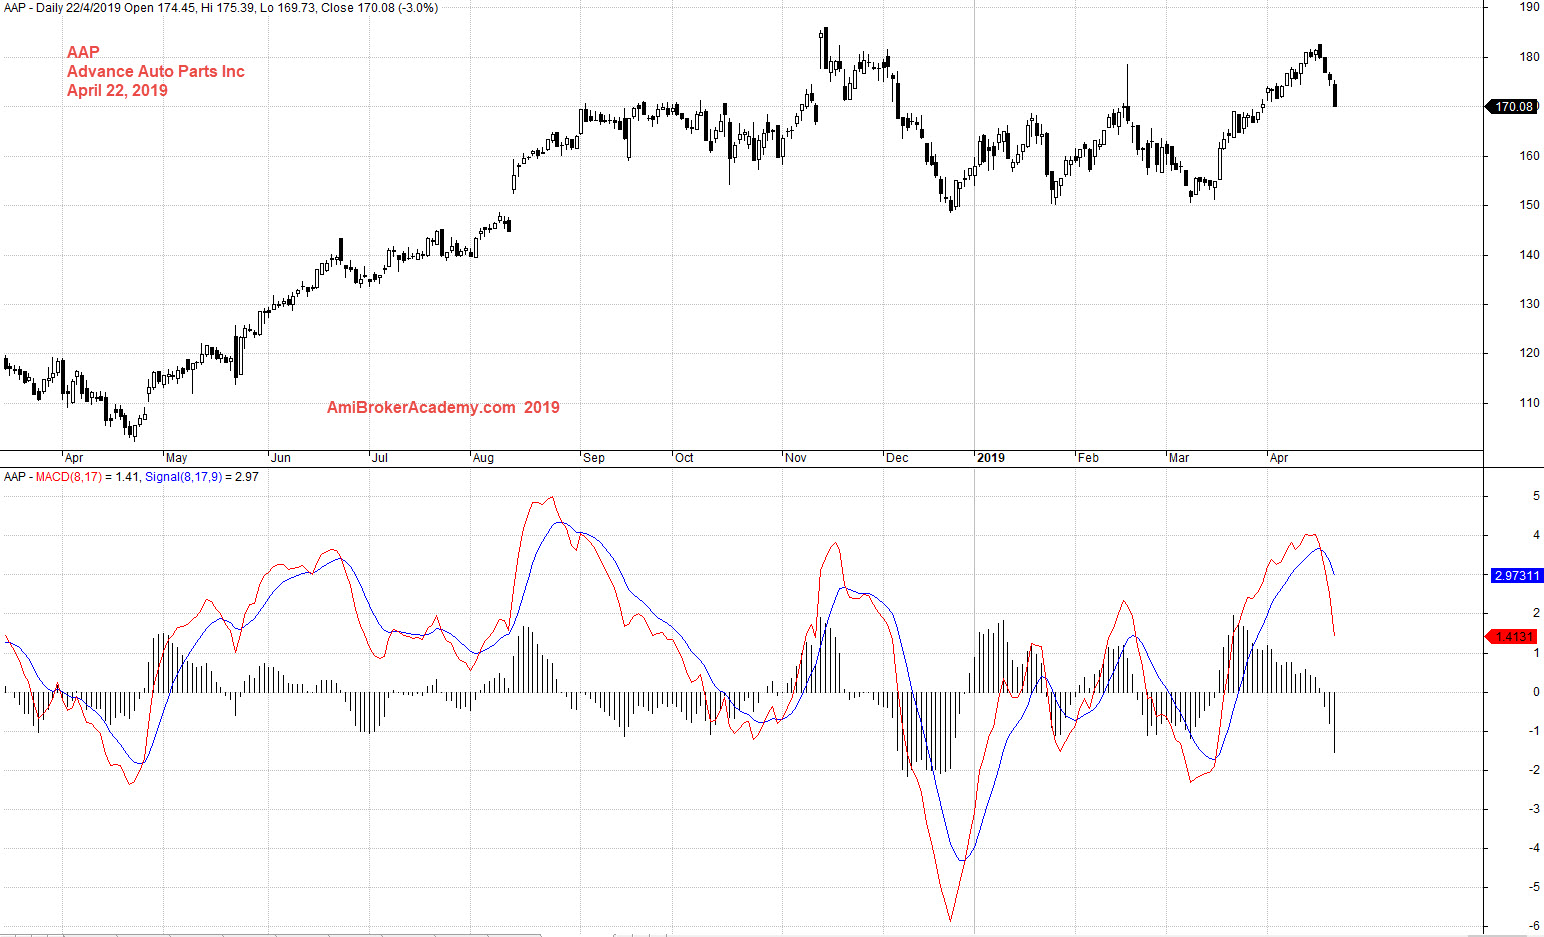This screenshot has width=1544, height=937.
Task: Click the 'April 22, 2019' date annotation
Action: tap(117, 90)
